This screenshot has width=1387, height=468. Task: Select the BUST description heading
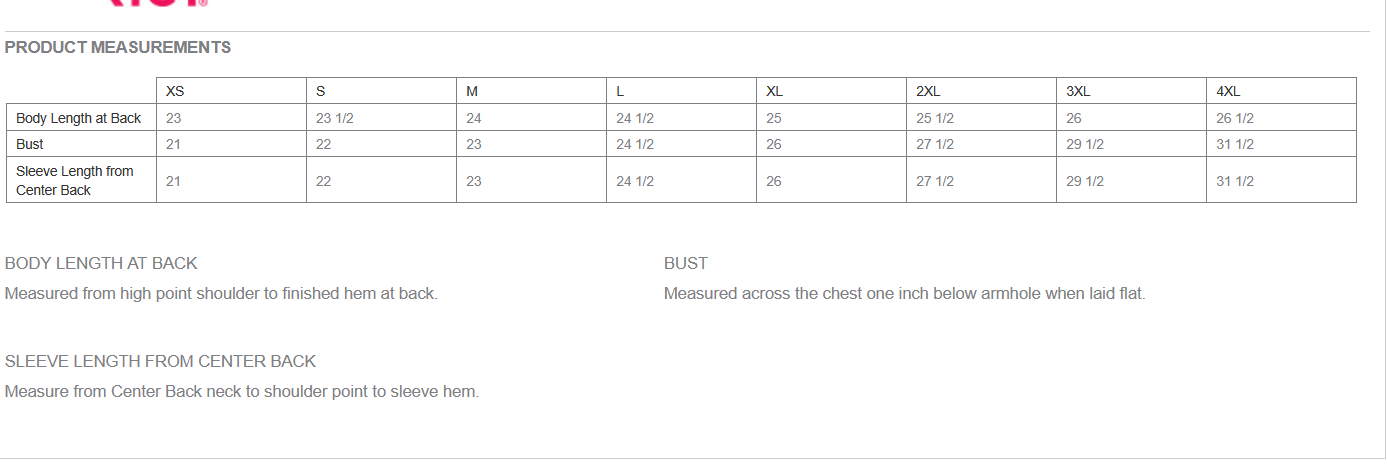pyautogui.click(x=686, y=263)
